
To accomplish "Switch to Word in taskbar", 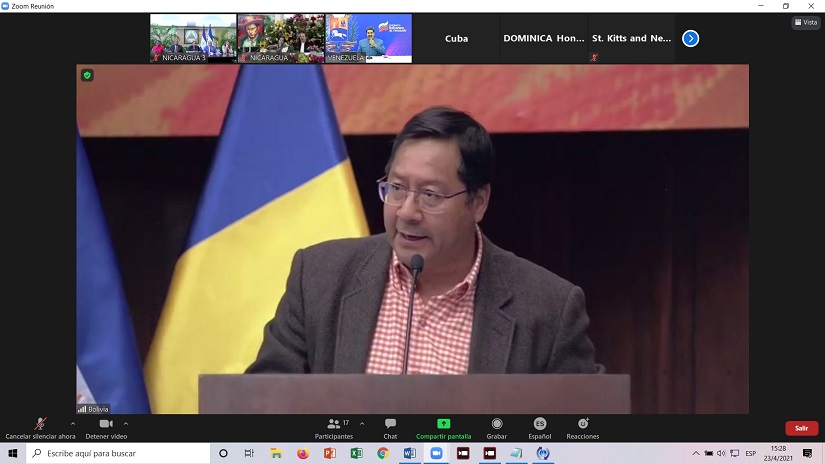I will [410, 453].
